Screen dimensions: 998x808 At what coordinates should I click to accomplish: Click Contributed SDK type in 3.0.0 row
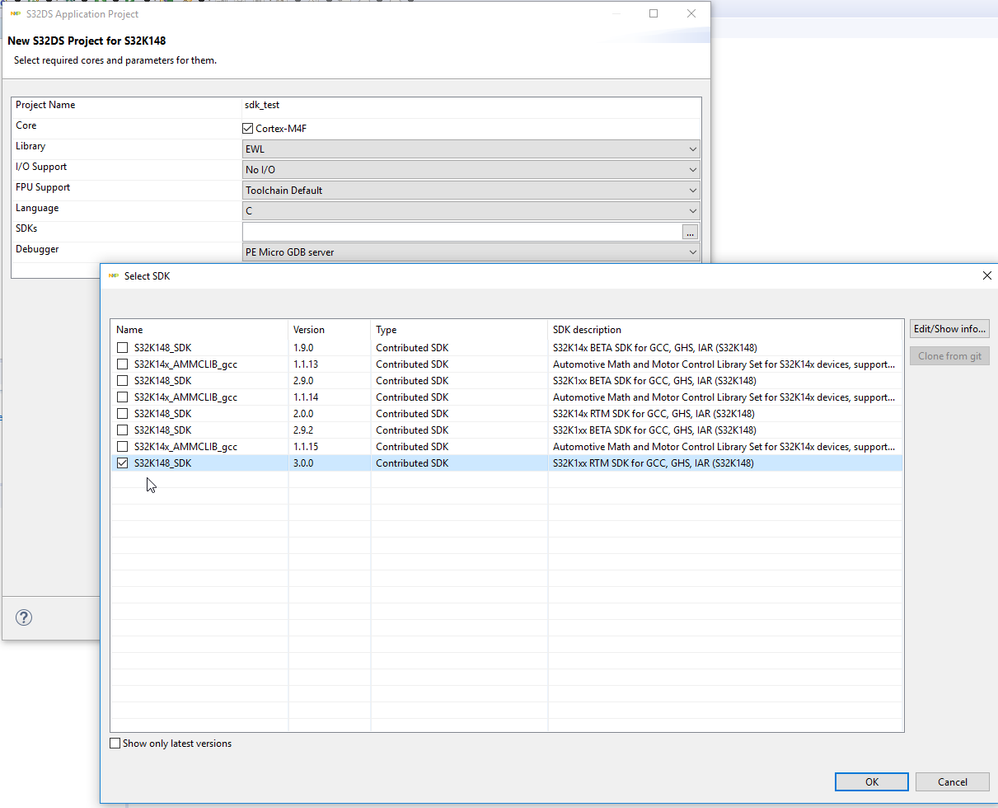tap(412, 464)
